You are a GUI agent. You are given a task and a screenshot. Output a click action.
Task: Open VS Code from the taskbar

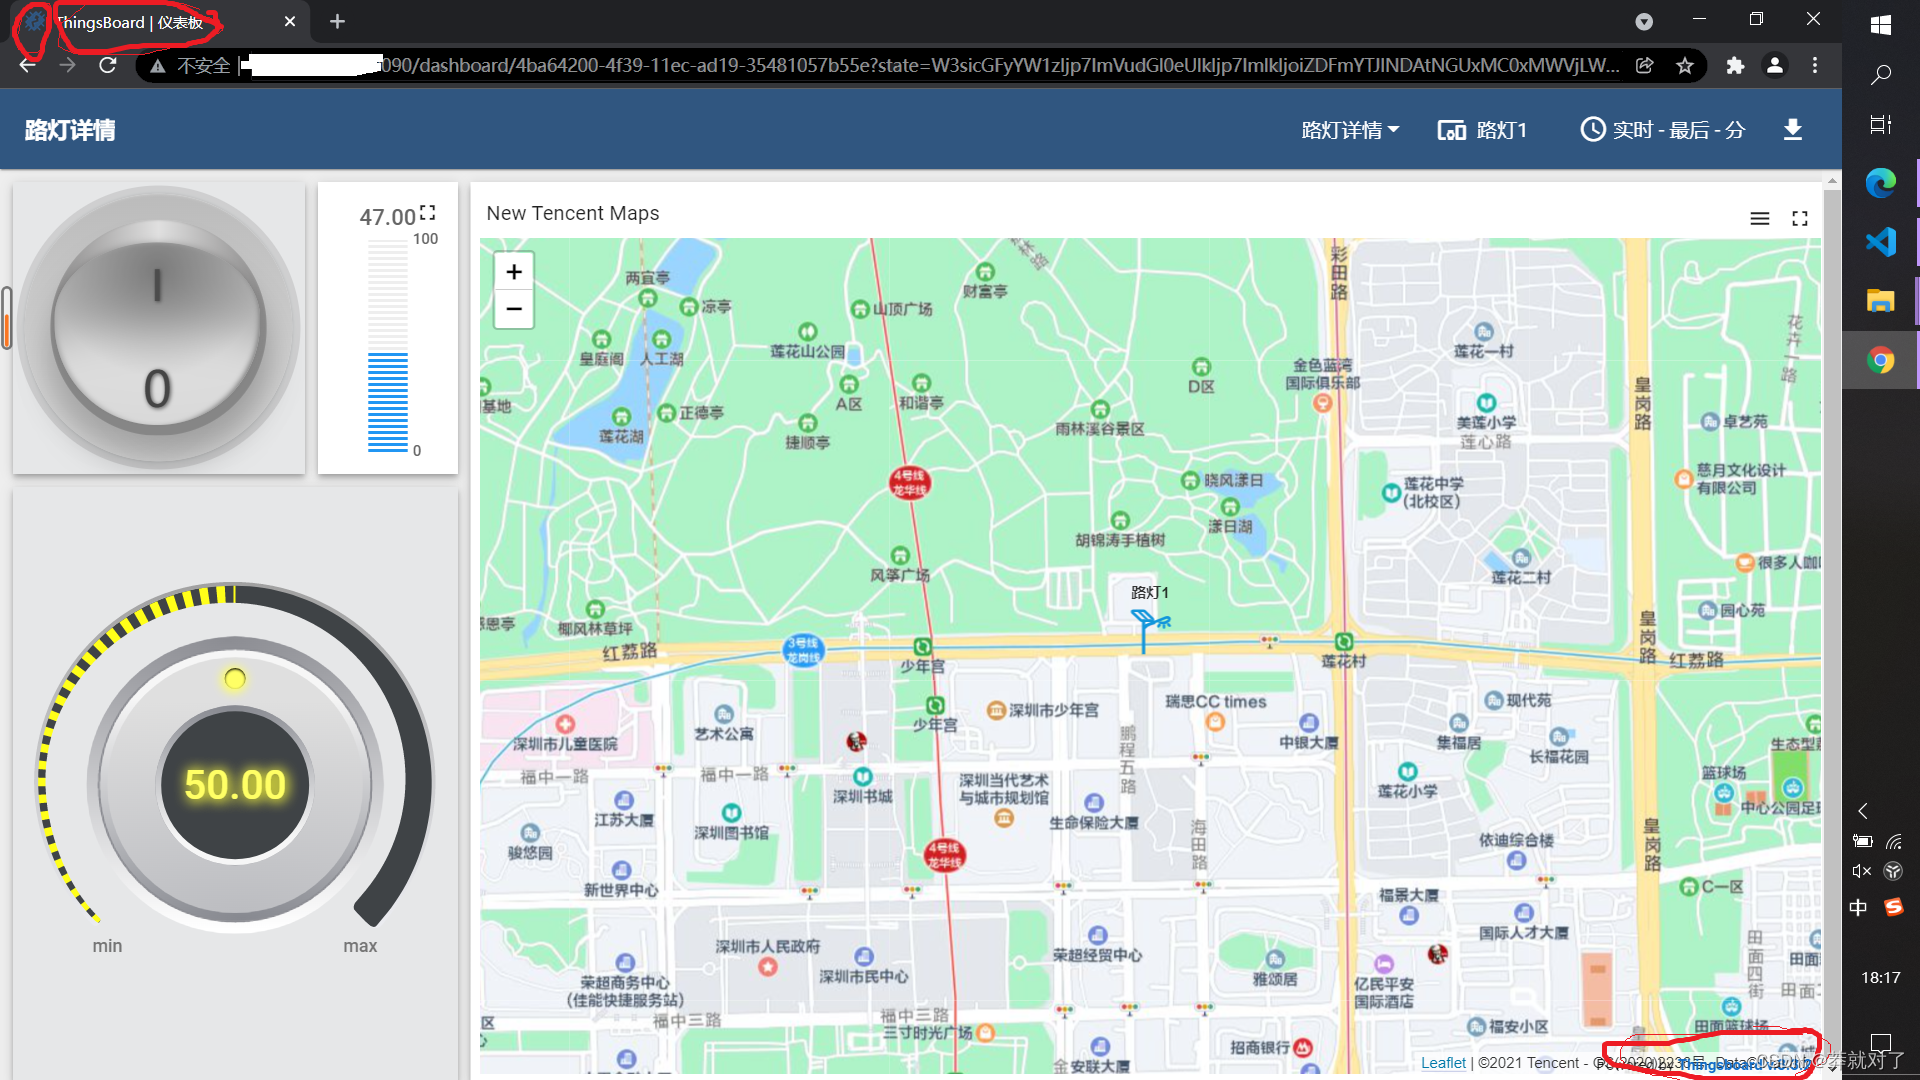[1881, 241]
